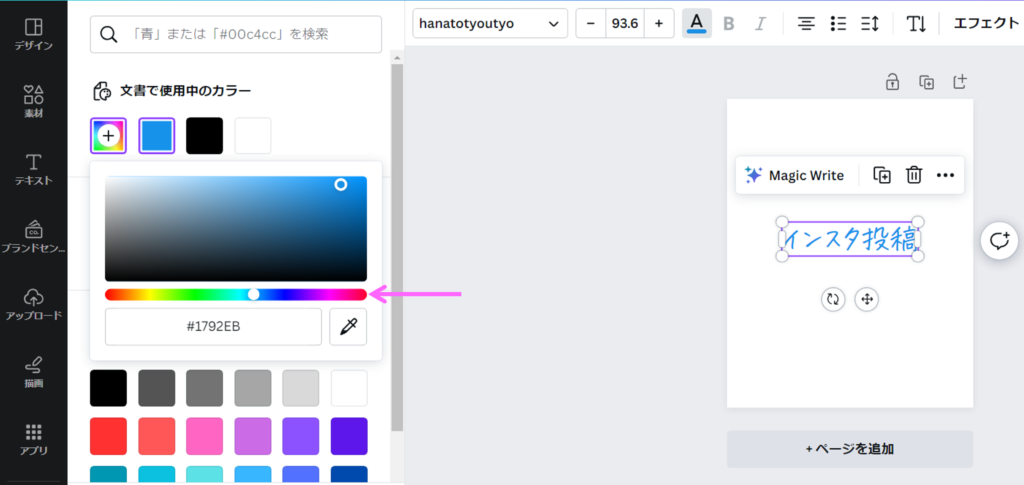Click the duplicate icon beside Magic Write
Image resolution: width=1024 pixels, height=485 pixels.
tap(882, 175)
